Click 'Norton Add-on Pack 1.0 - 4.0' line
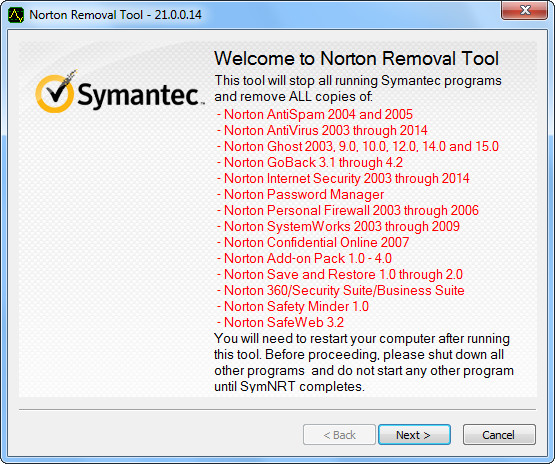Screen dimensions: 555x464 click(304, 258)
